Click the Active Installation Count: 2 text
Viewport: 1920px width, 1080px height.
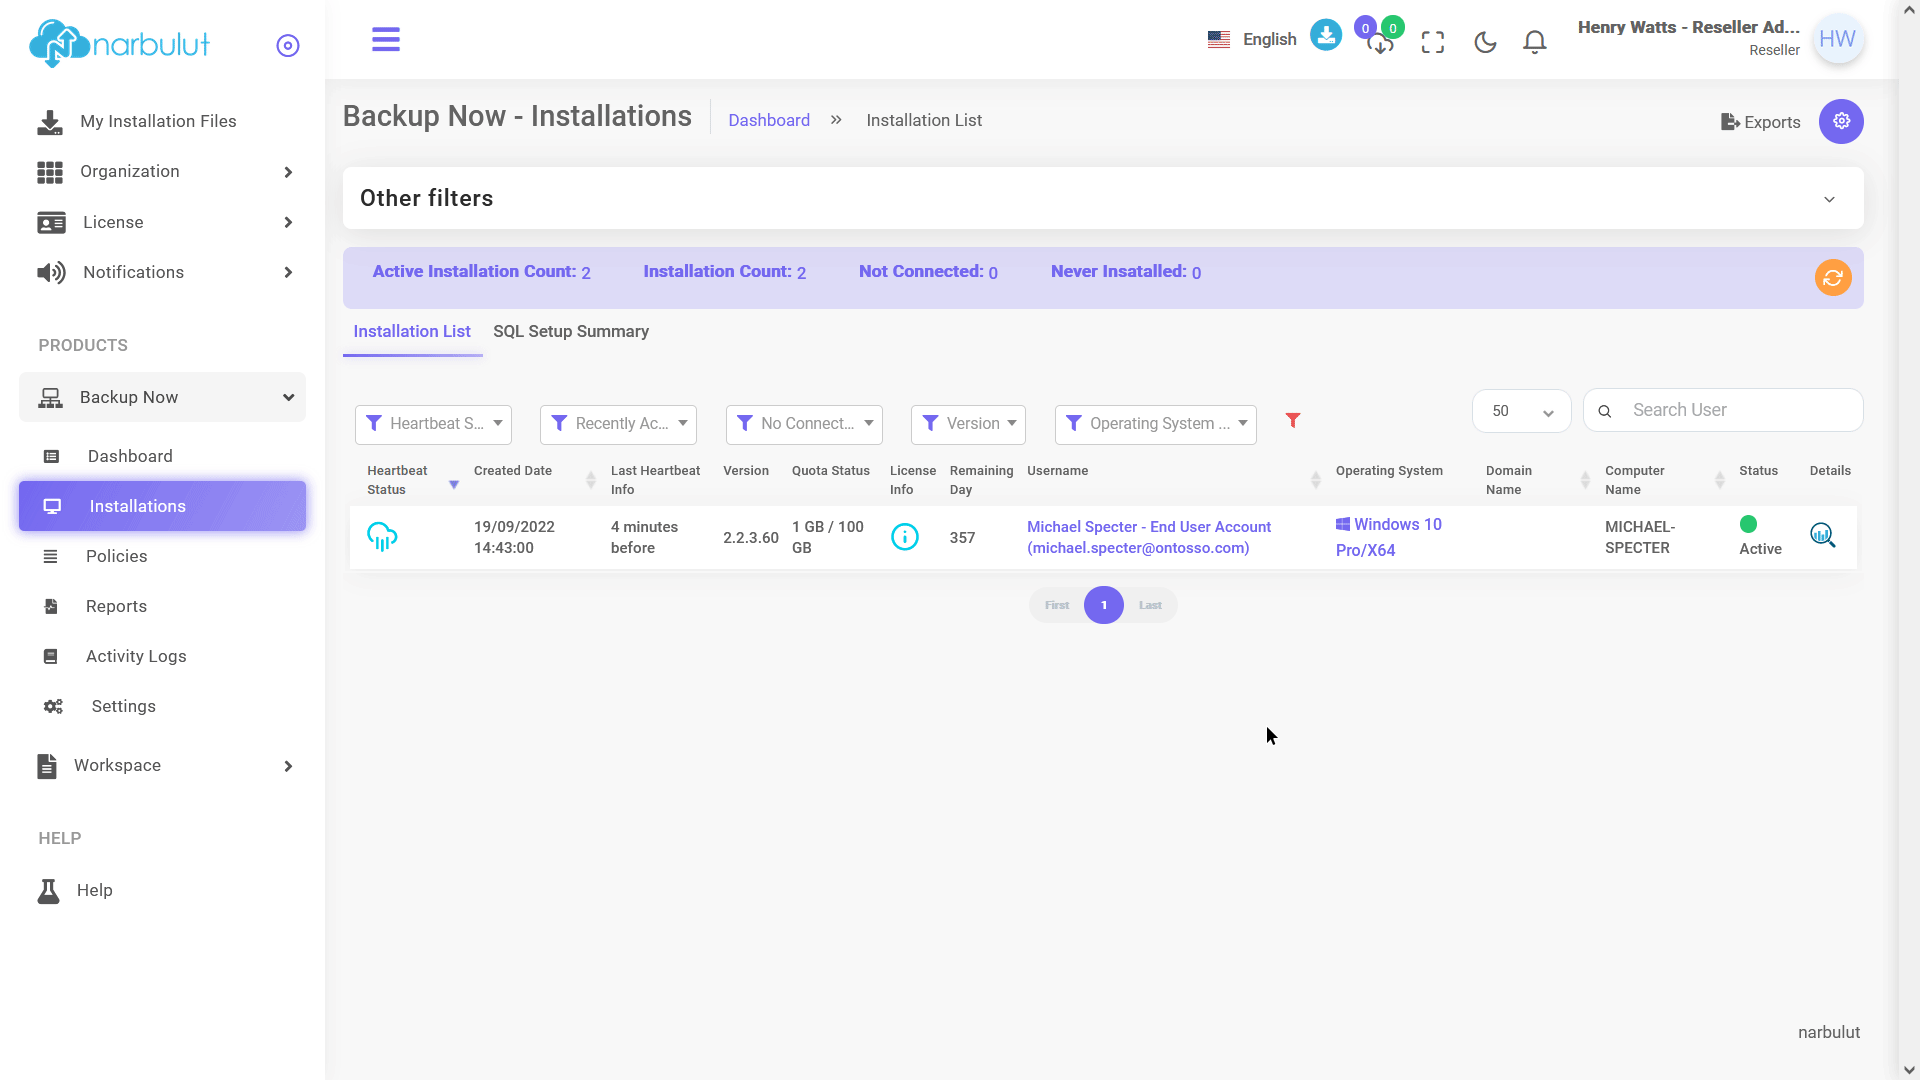pyautogui.click(x=481, y=272)
